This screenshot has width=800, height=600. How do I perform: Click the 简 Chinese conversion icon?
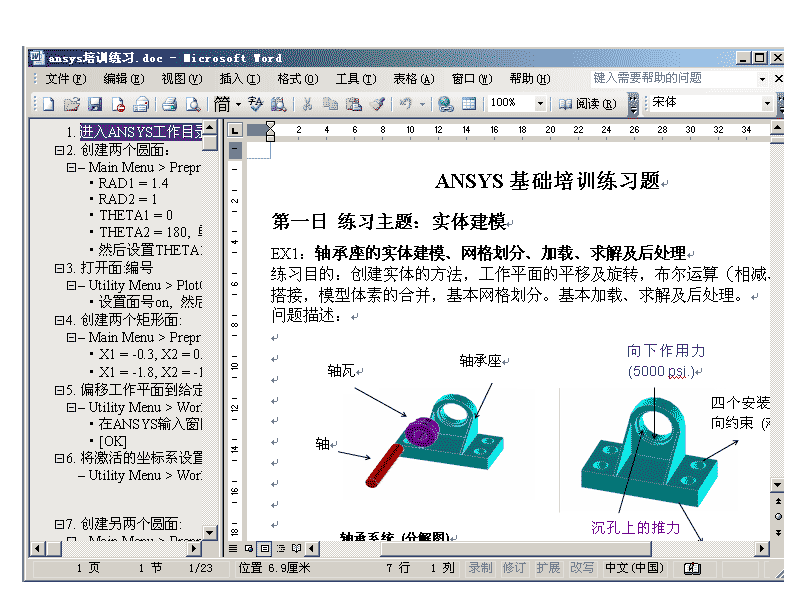pos(222,104)
